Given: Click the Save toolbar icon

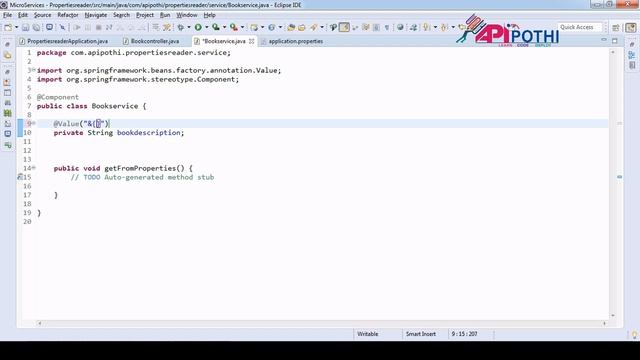Looking at the screenshot, I should tap(25, 27).
